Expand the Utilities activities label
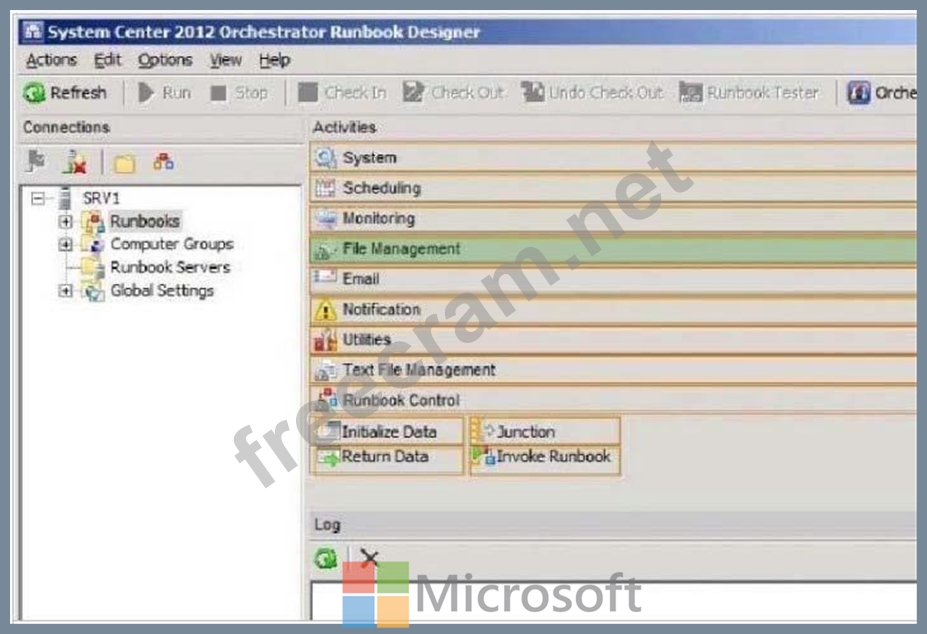Image resolution: width=927 pixels, height=634 pixels. [367, 339]
